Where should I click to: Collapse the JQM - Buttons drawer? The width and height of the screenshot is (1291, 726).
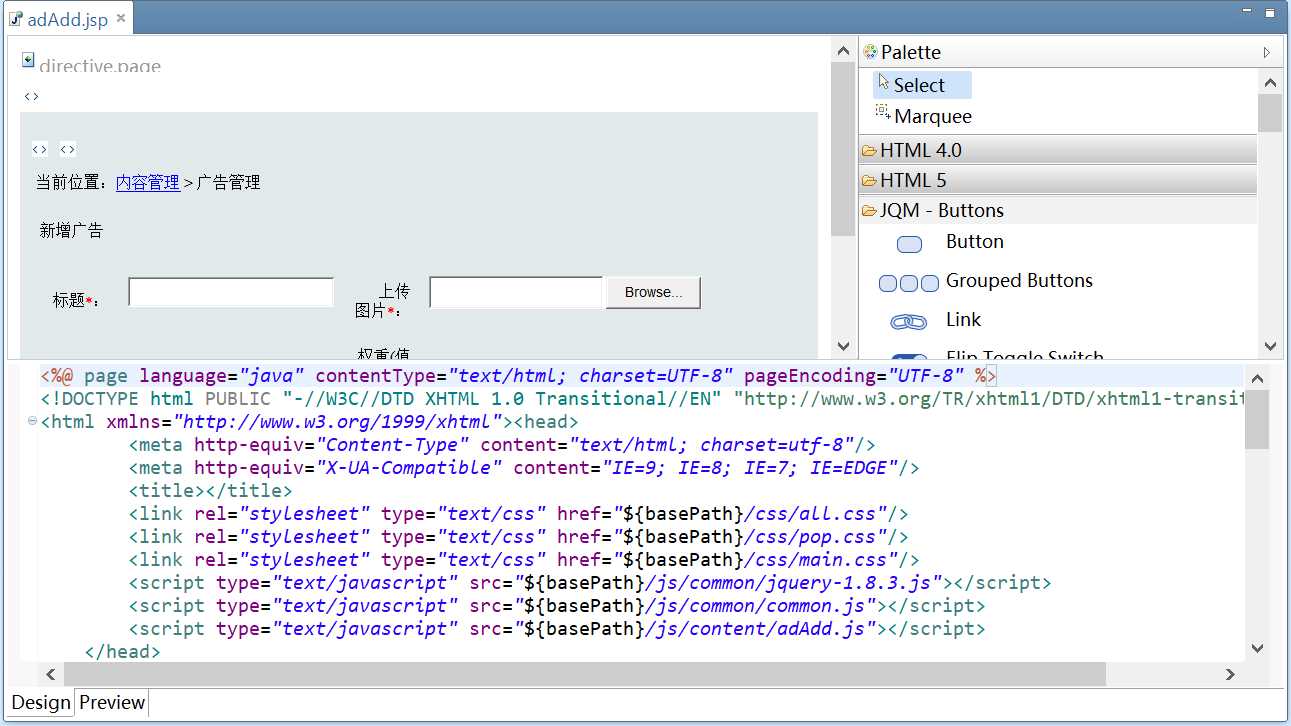tap(1057, 210)
